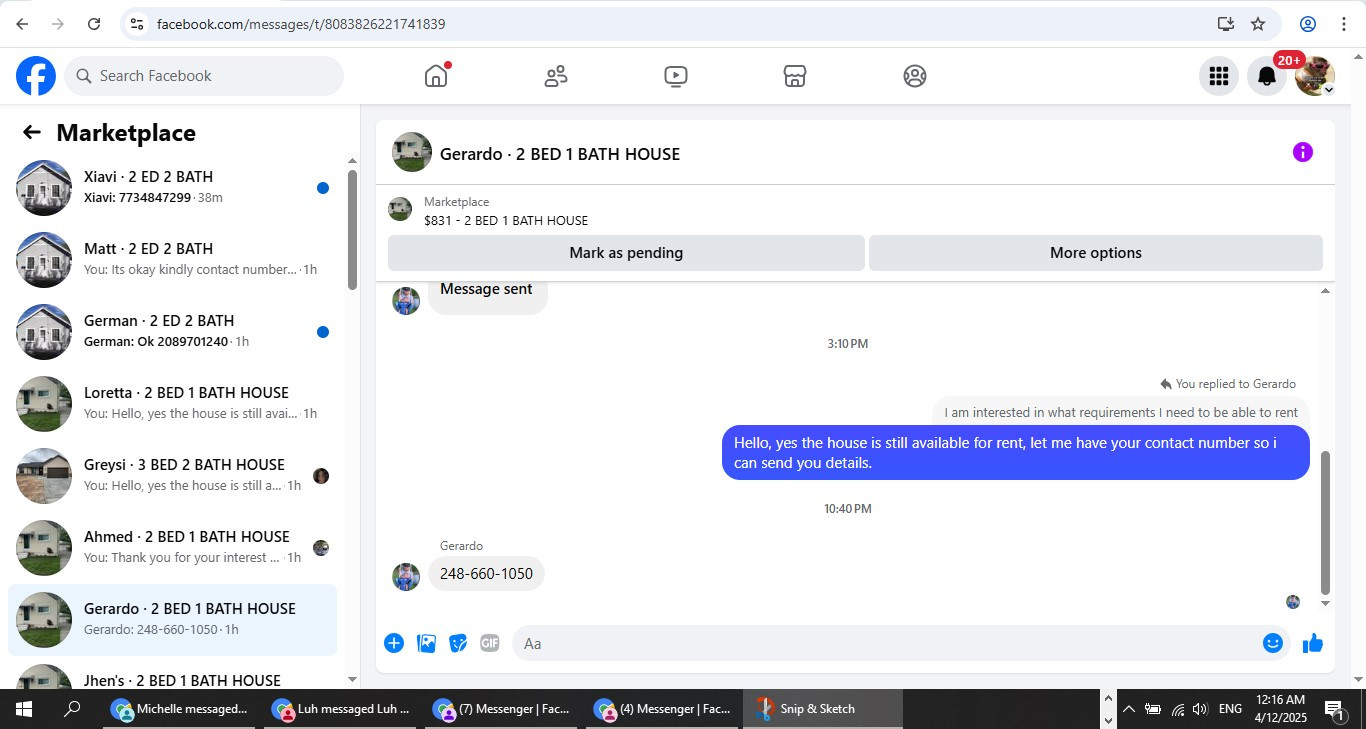Click Gerardo's avatar beside the phone number
1366x729 pixels.
click(x=406, y=577)
